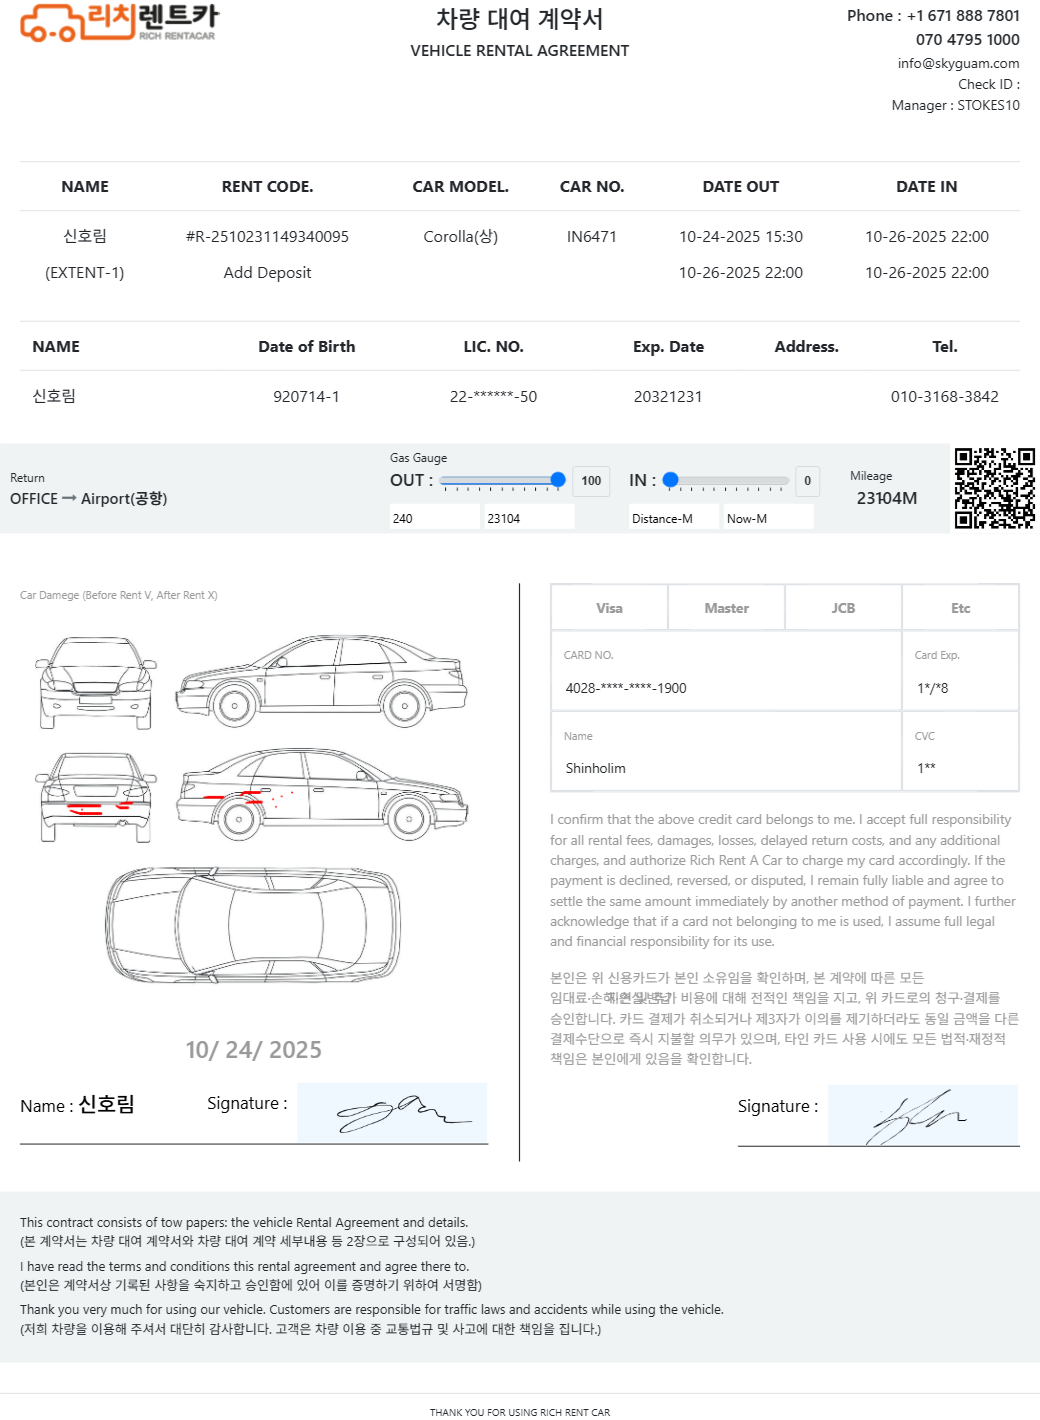Click the top-row side view car diagram
Screen dimensions: 1040x1420
pos(321,680)
